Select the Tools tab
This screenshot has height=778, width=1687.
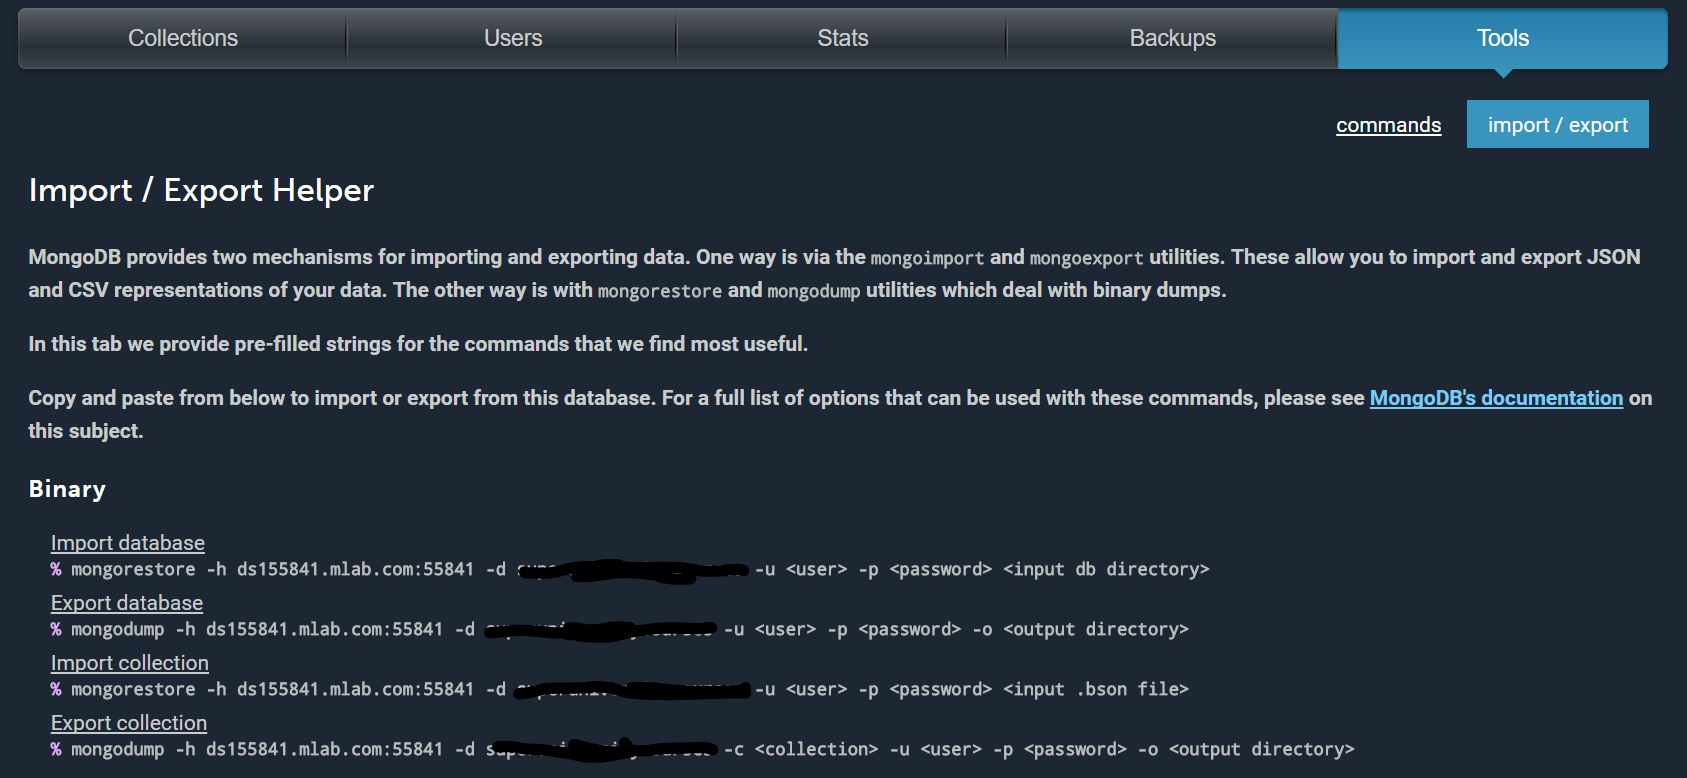pyautogui.click(x=1502, y=38)
